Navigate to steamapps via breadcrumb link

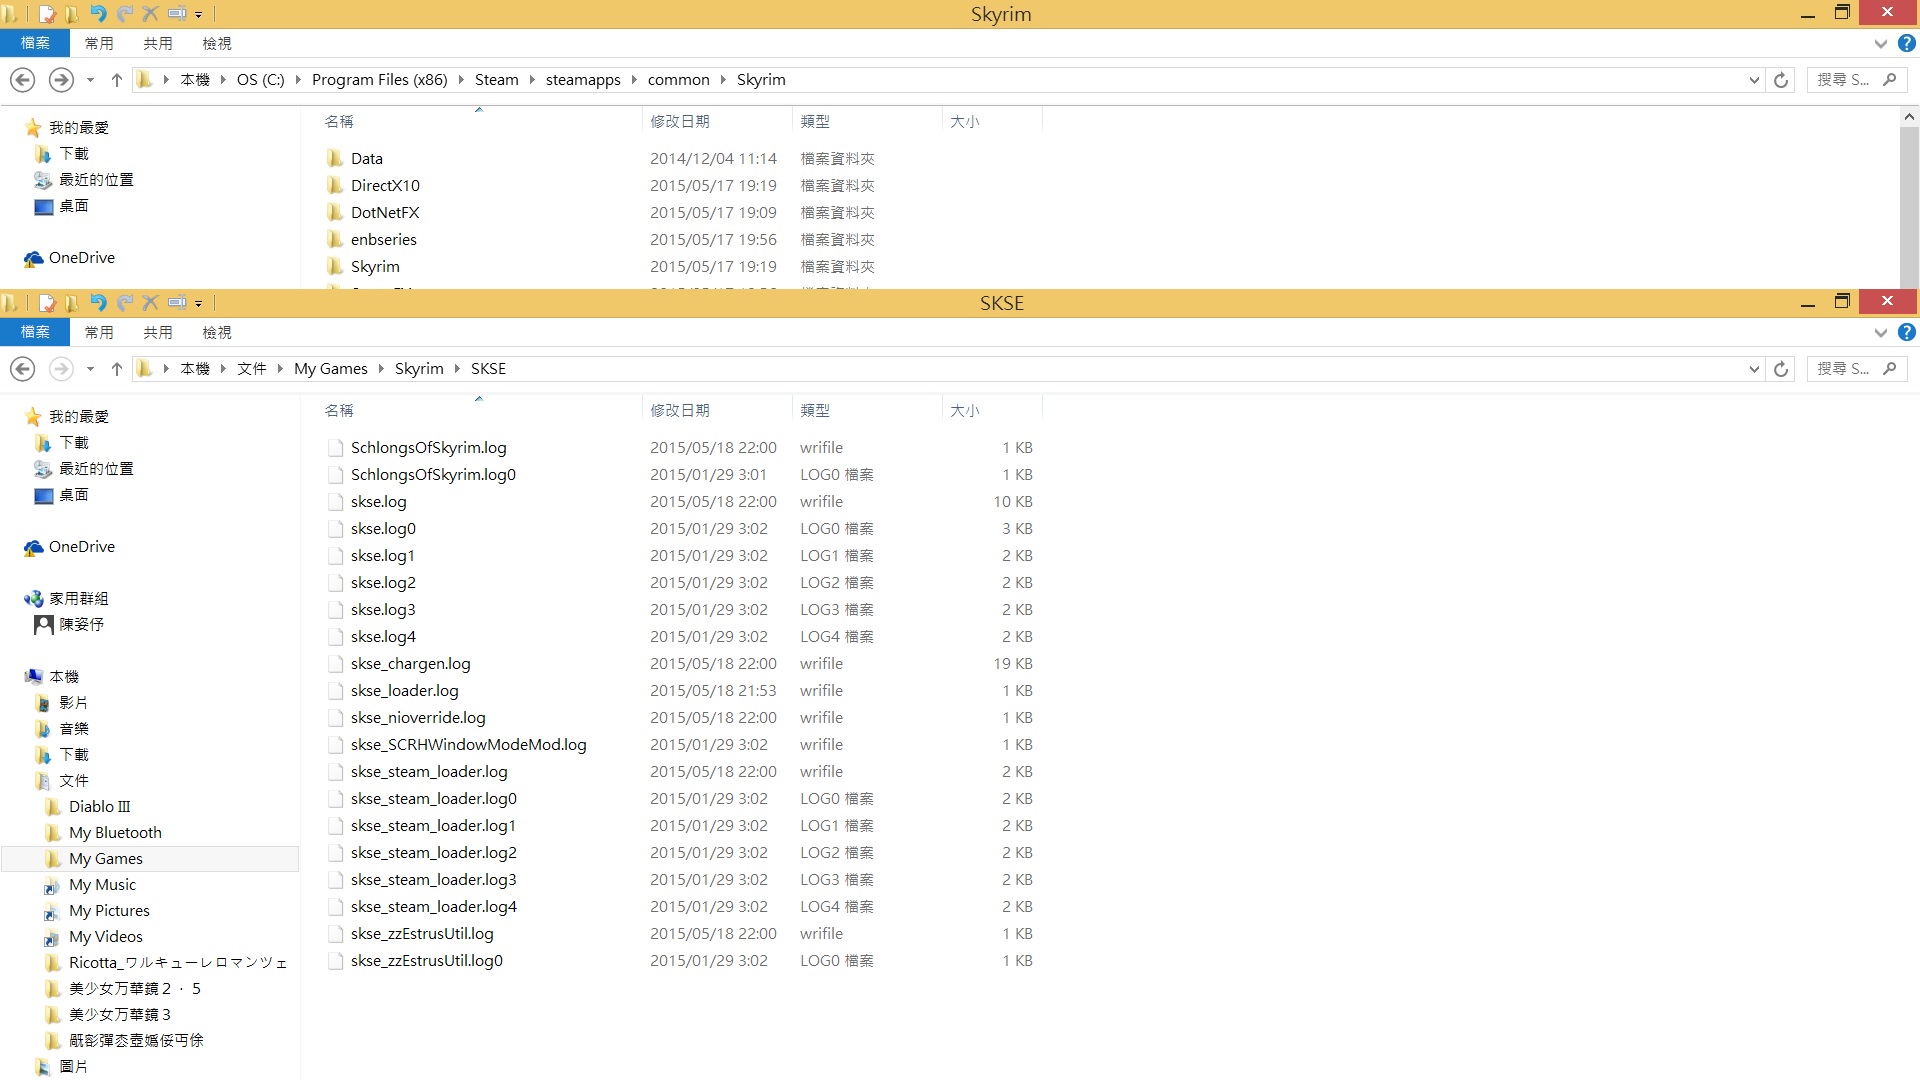coord(583,79)
